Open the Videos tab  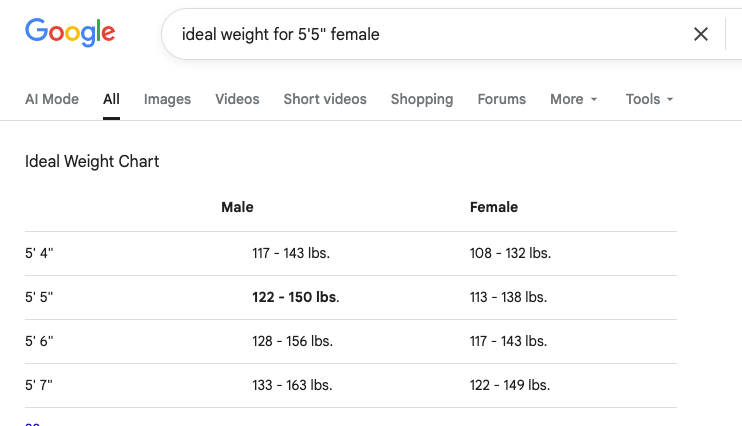[237, 99]
